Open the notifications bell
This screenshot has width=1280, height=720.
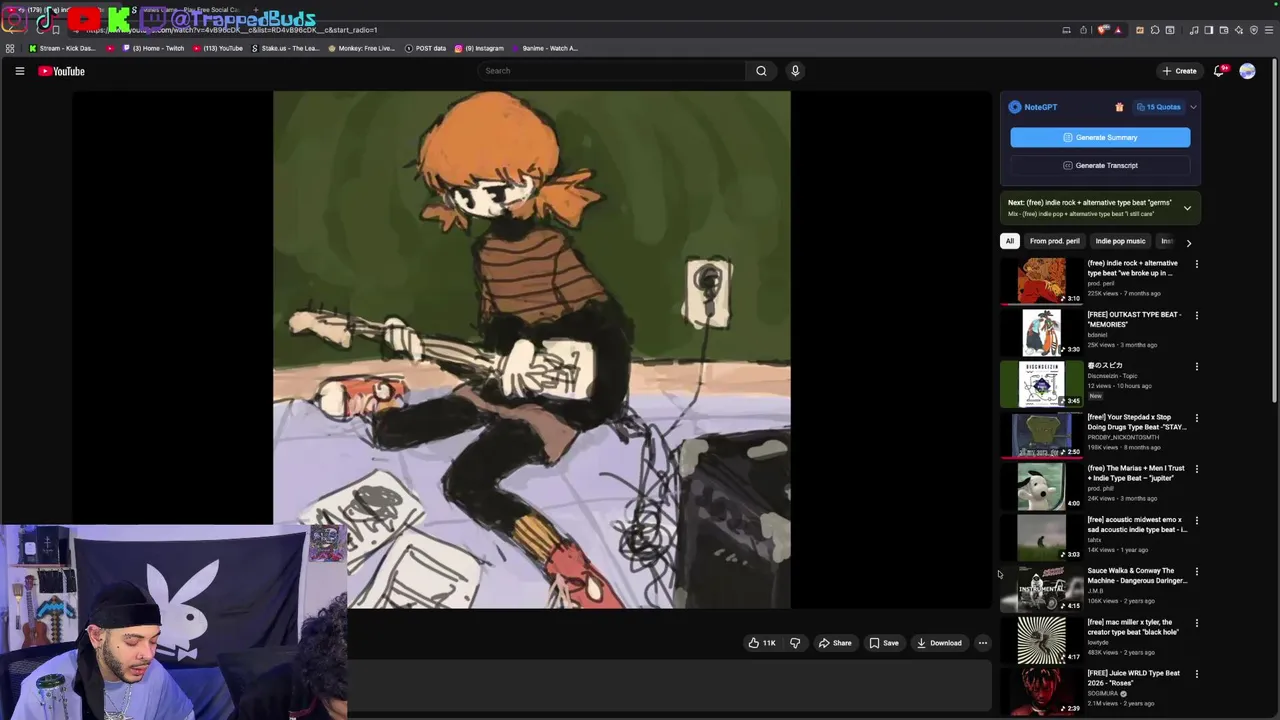1219,71
